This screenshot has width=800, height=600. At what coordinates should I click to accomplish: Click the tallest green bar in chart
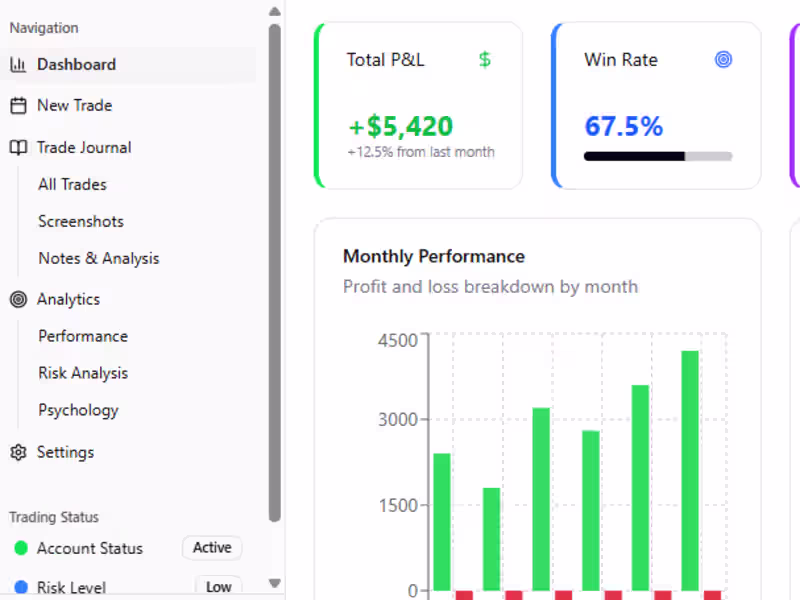(x=690, y=470)
